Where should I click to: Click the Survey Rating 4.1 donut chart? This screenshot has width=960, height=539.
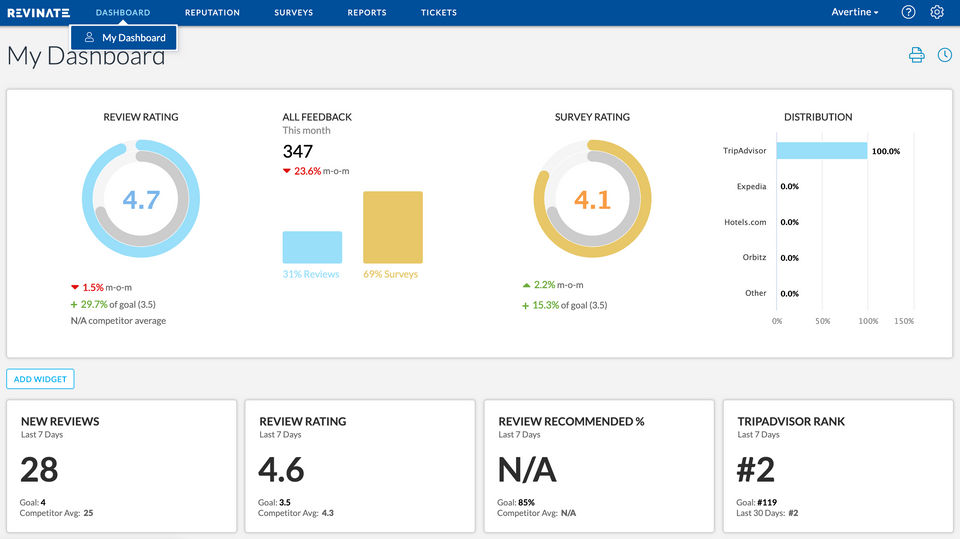pyautogui.click(x=592, y=199)
